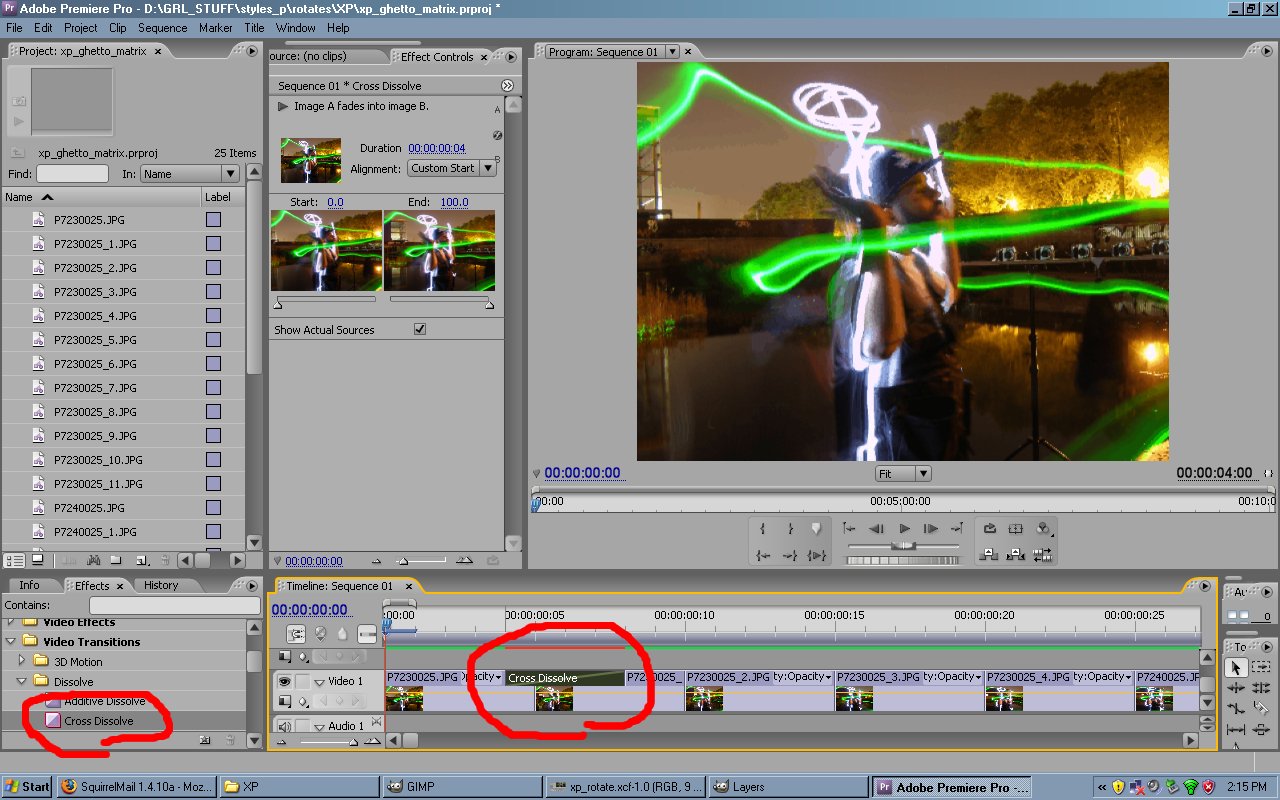Create a new bin in Project panel

click(x=116, y=560)
